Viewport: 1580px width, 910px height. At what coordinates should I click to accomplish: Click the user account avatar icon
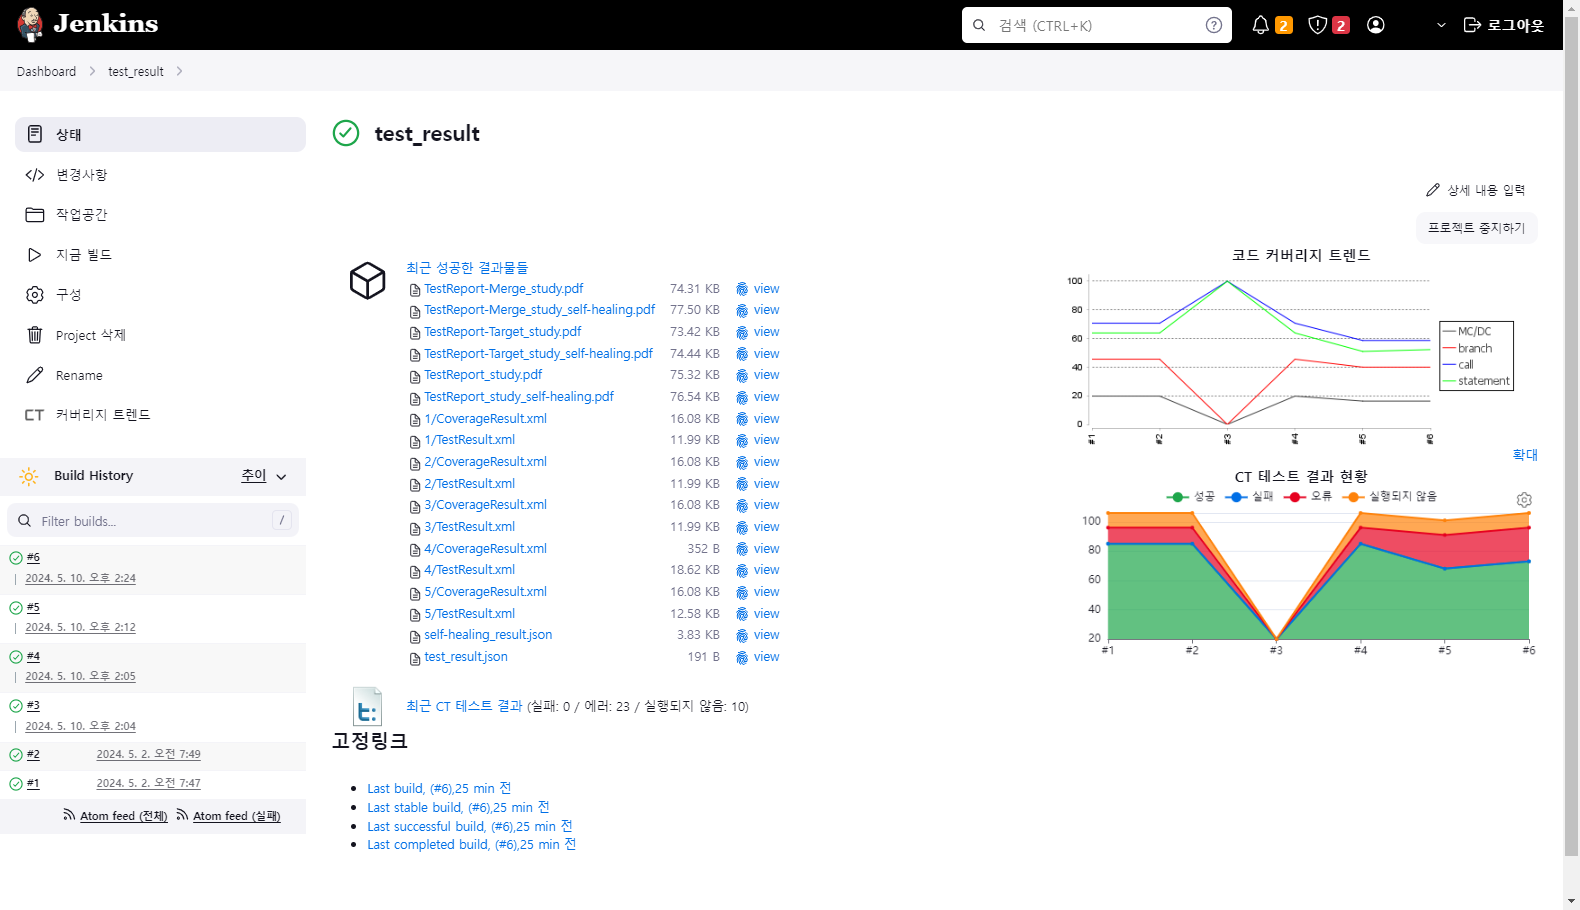coord(1376,25)
